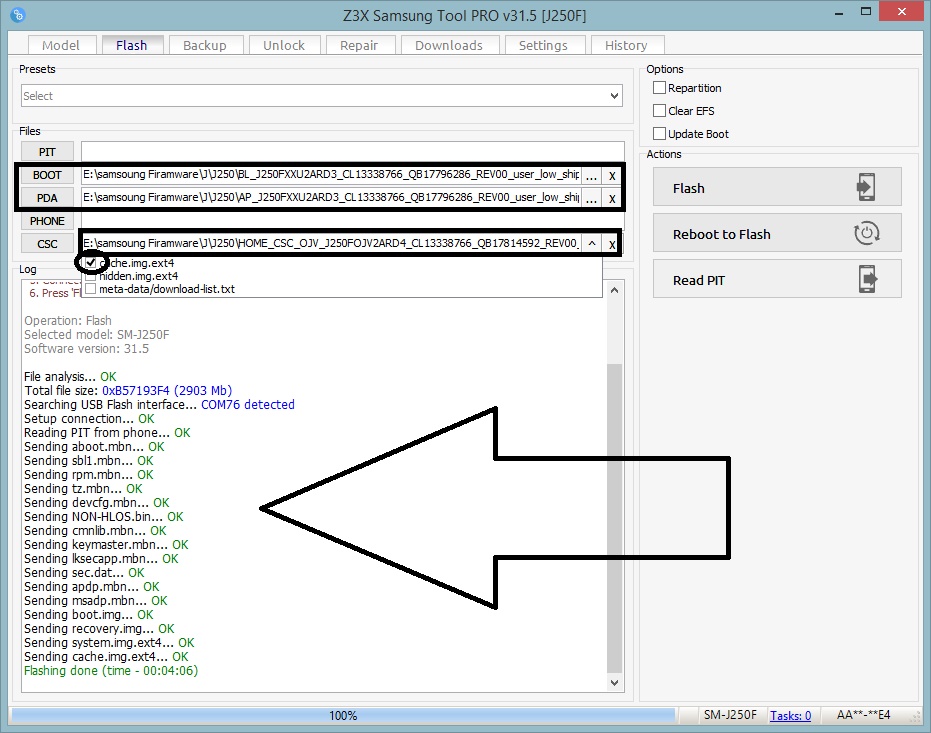This screenshot has height=733, width=931.
Task: Click 'Reading PIT from phone... OK' line
Action: tap(107, 433)
